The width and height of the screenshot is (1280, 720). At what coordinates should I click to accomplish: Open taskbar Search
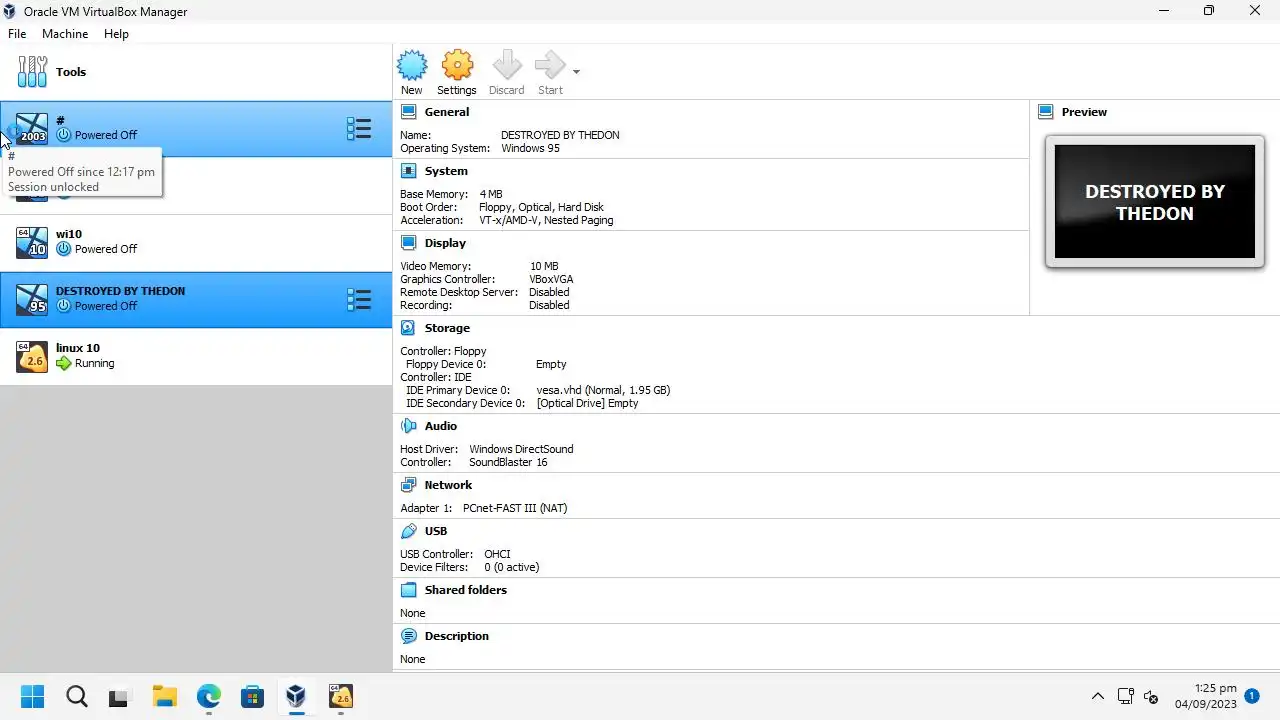(x=76, y=696)
